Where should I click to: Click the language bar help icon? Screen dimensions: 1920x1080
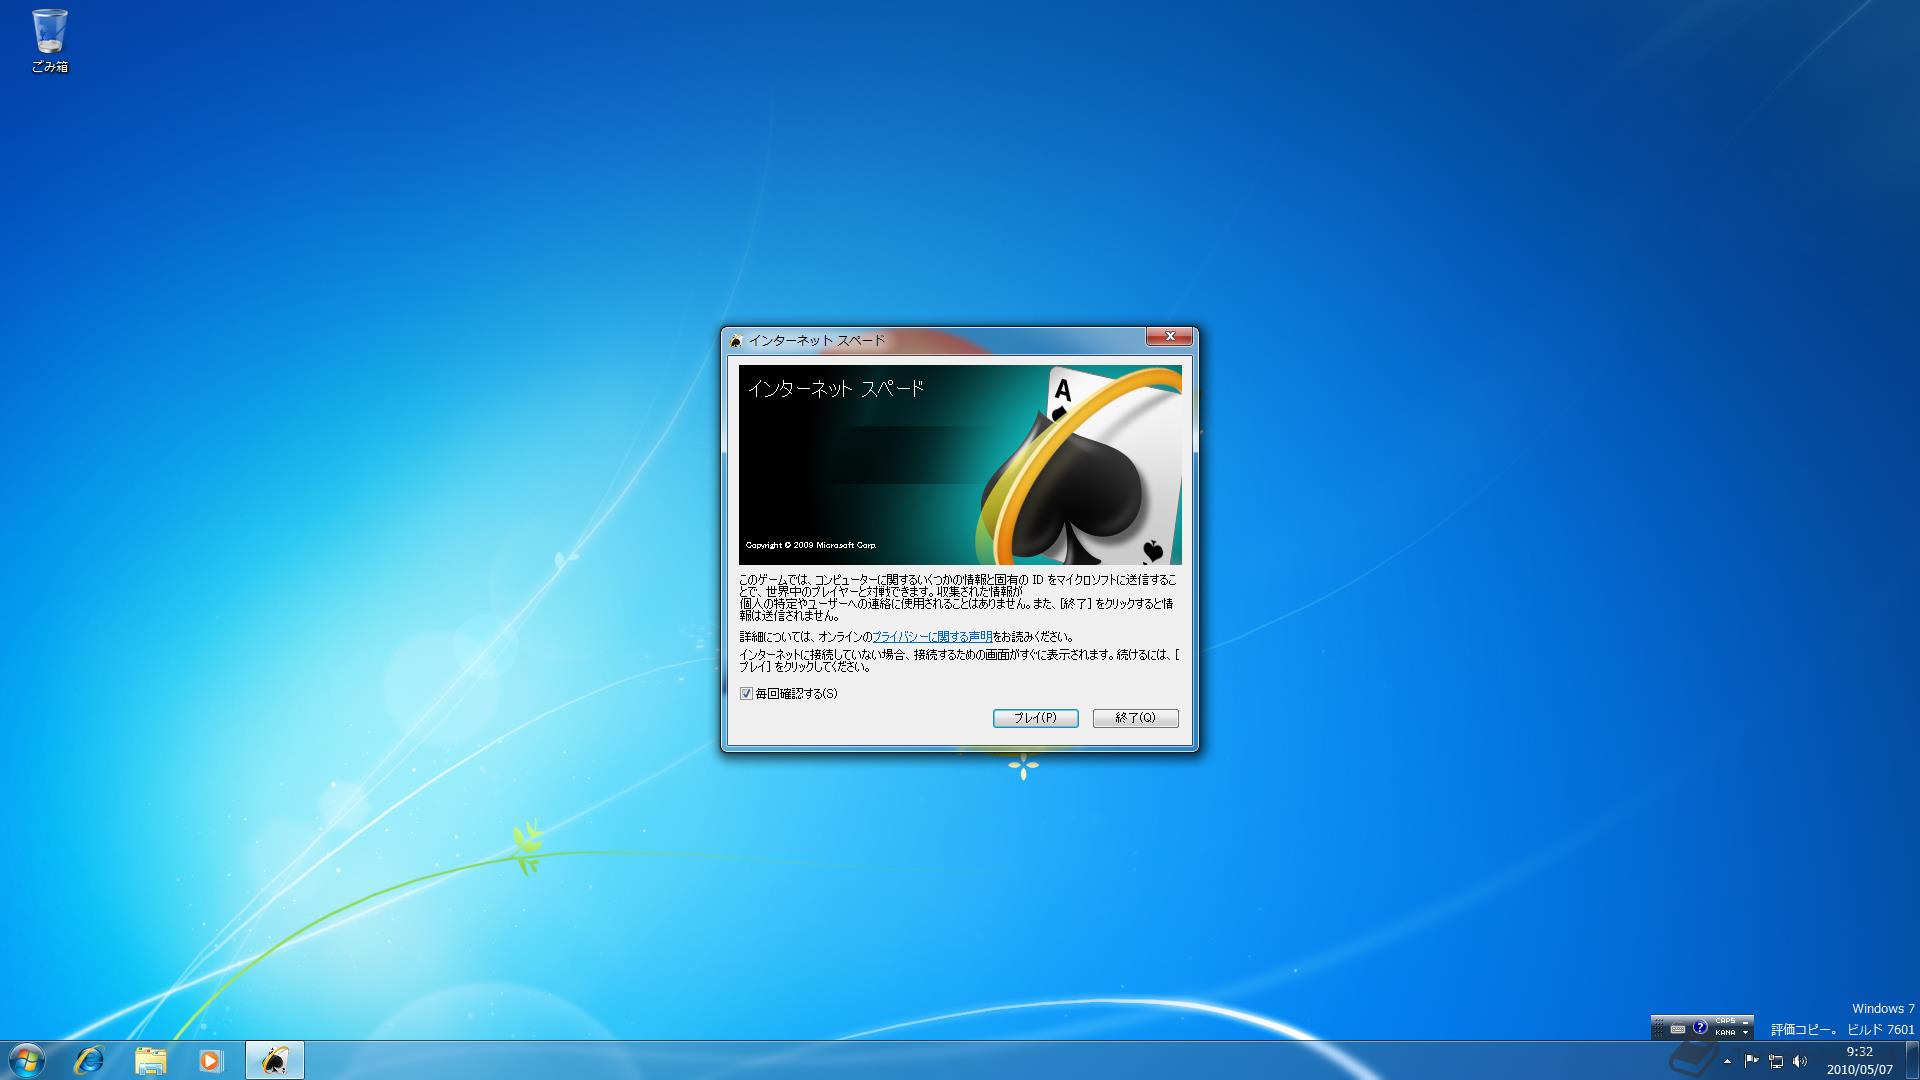tap(1700, 1027)
